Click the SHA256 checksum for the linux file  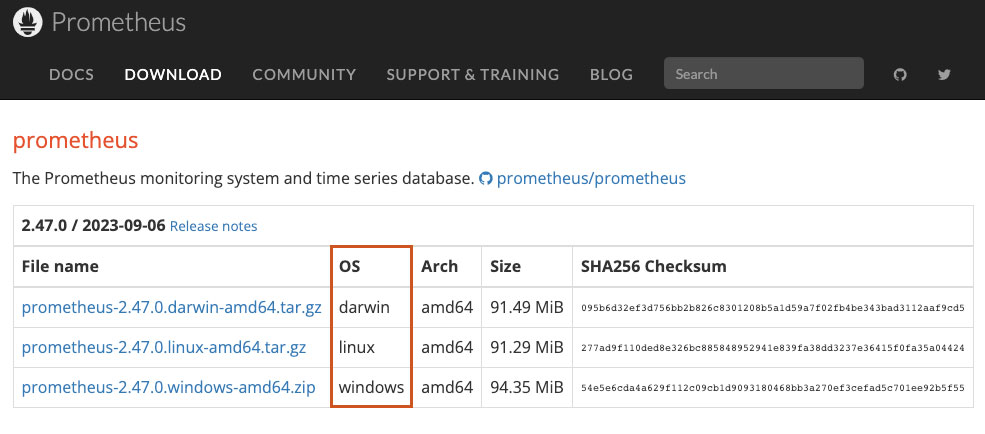(x=772, y=348)
